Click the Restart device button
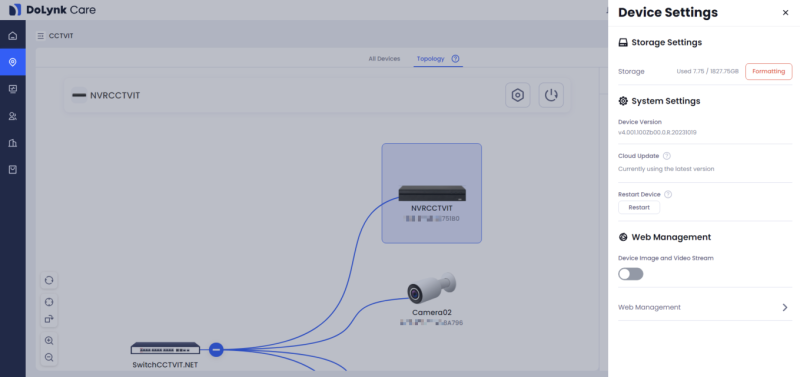800x377 pixels. click(x=639, y=208)
